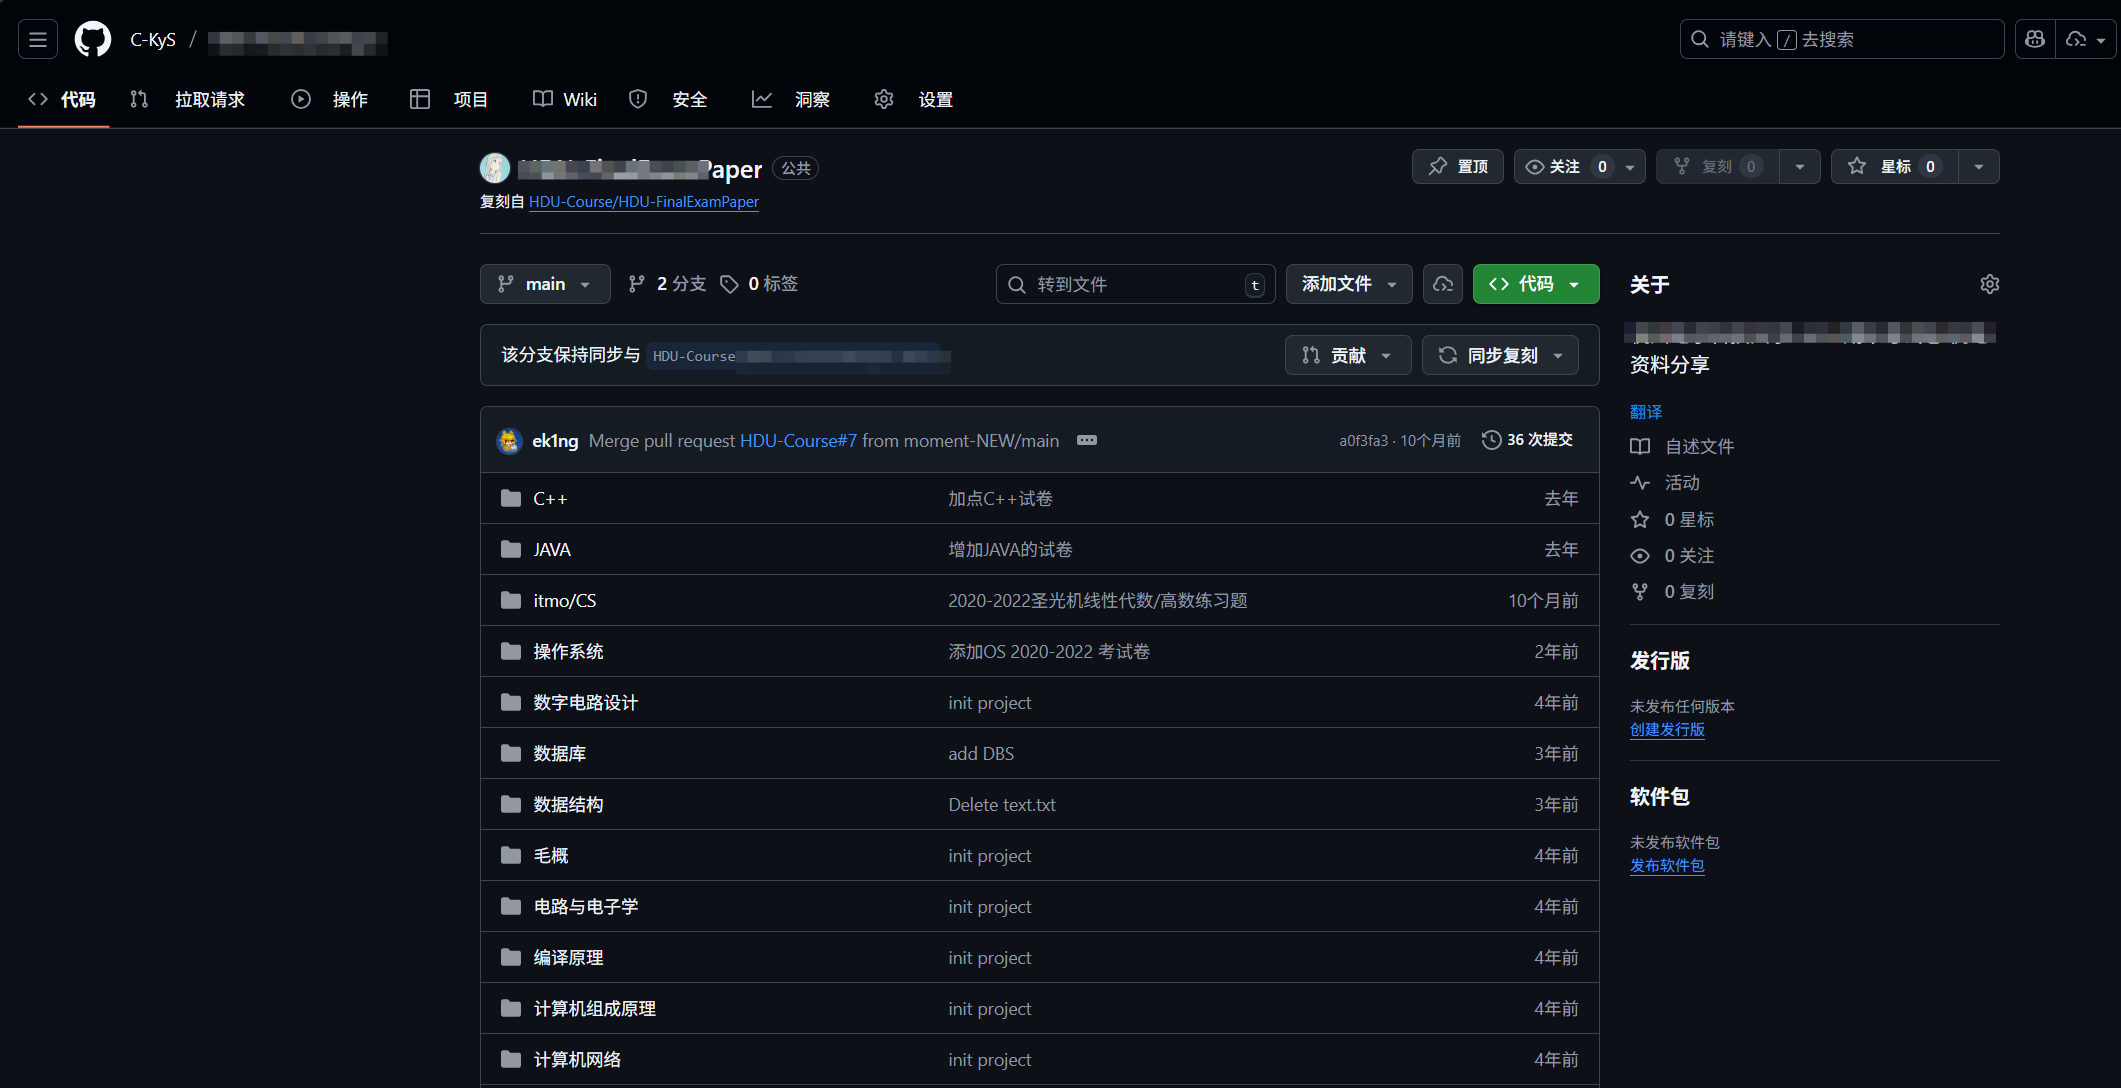The height and width of the screenshot is (1088, 2121).
Task: Open the HDU-Course/HDU-FinalExamPaper upstream link
Action: 643,202
